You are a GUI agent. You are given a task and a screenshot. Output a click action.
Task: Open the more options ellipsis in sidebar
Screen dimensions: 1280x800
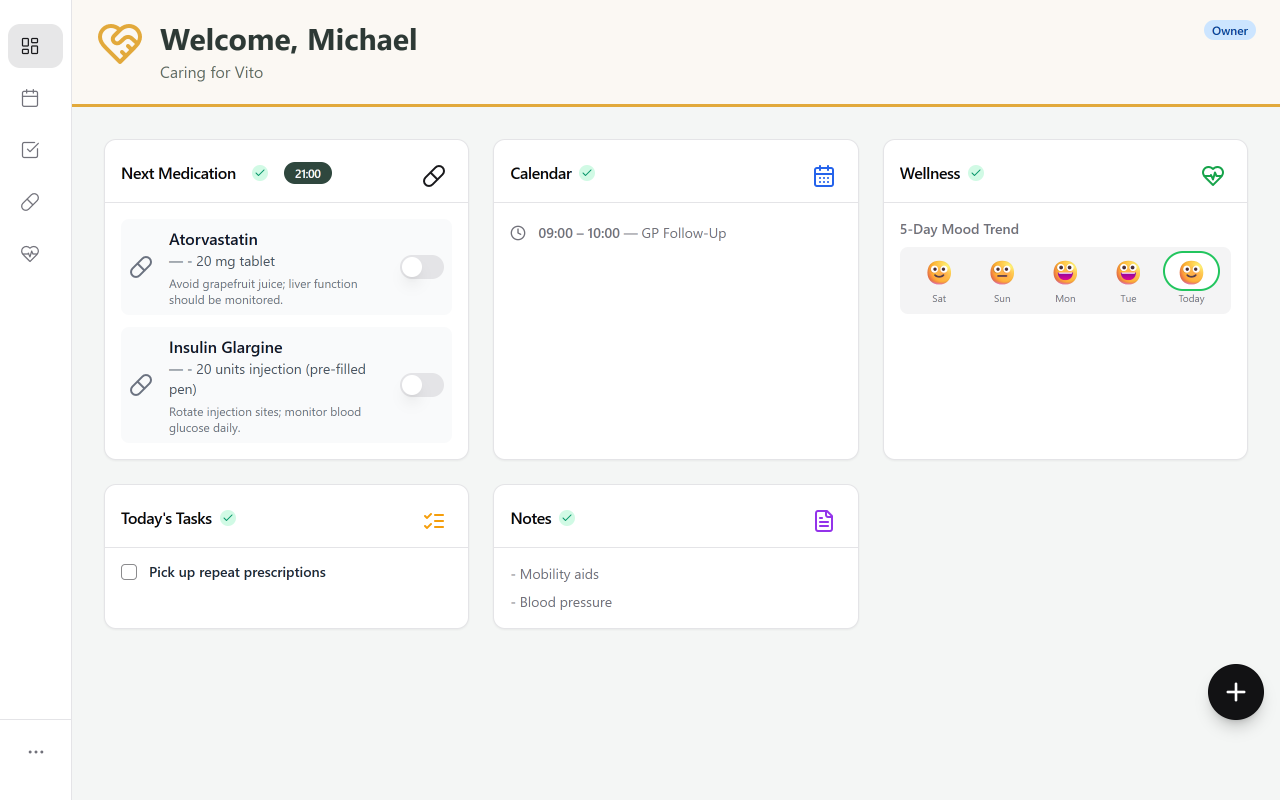(x=36, y=752)
